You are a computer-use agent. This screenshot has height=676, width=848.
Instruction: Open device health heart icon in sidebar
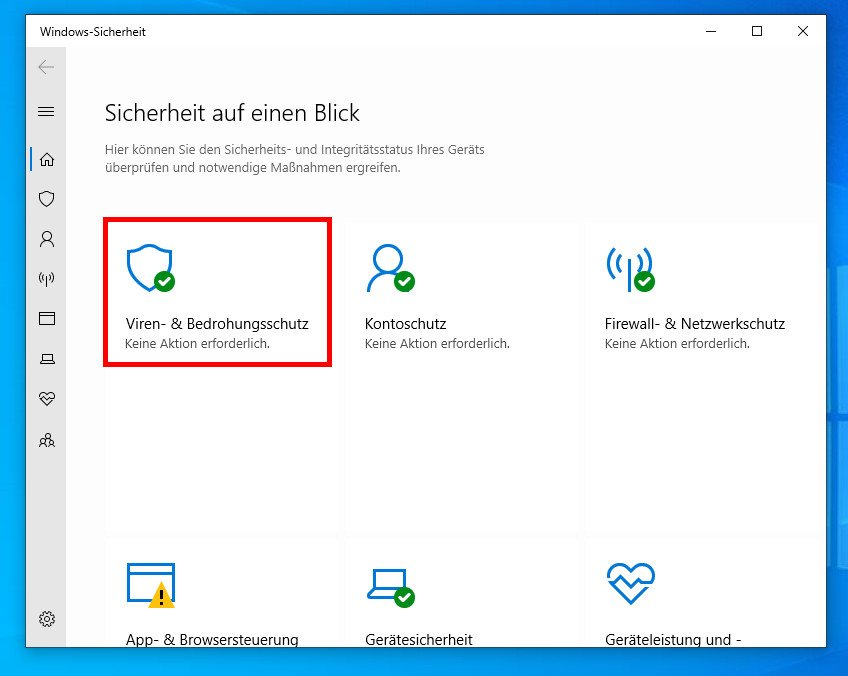click(47, 399)
